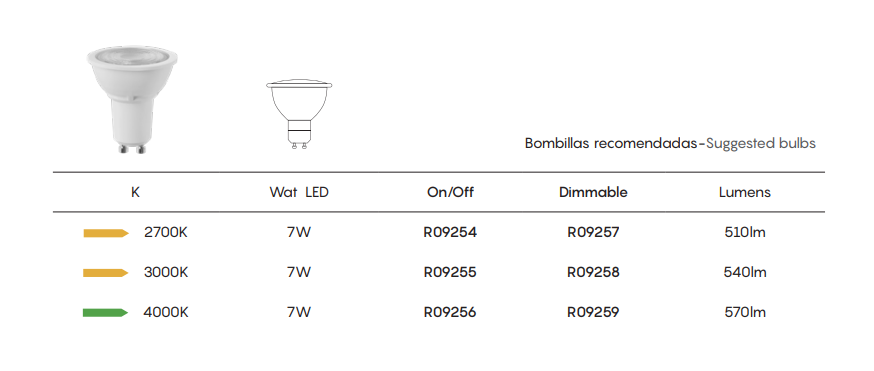The width and height of the screenshot is (874, 371).
Task: Click the GU10 bulb line drawing
Action: (299, 115)
